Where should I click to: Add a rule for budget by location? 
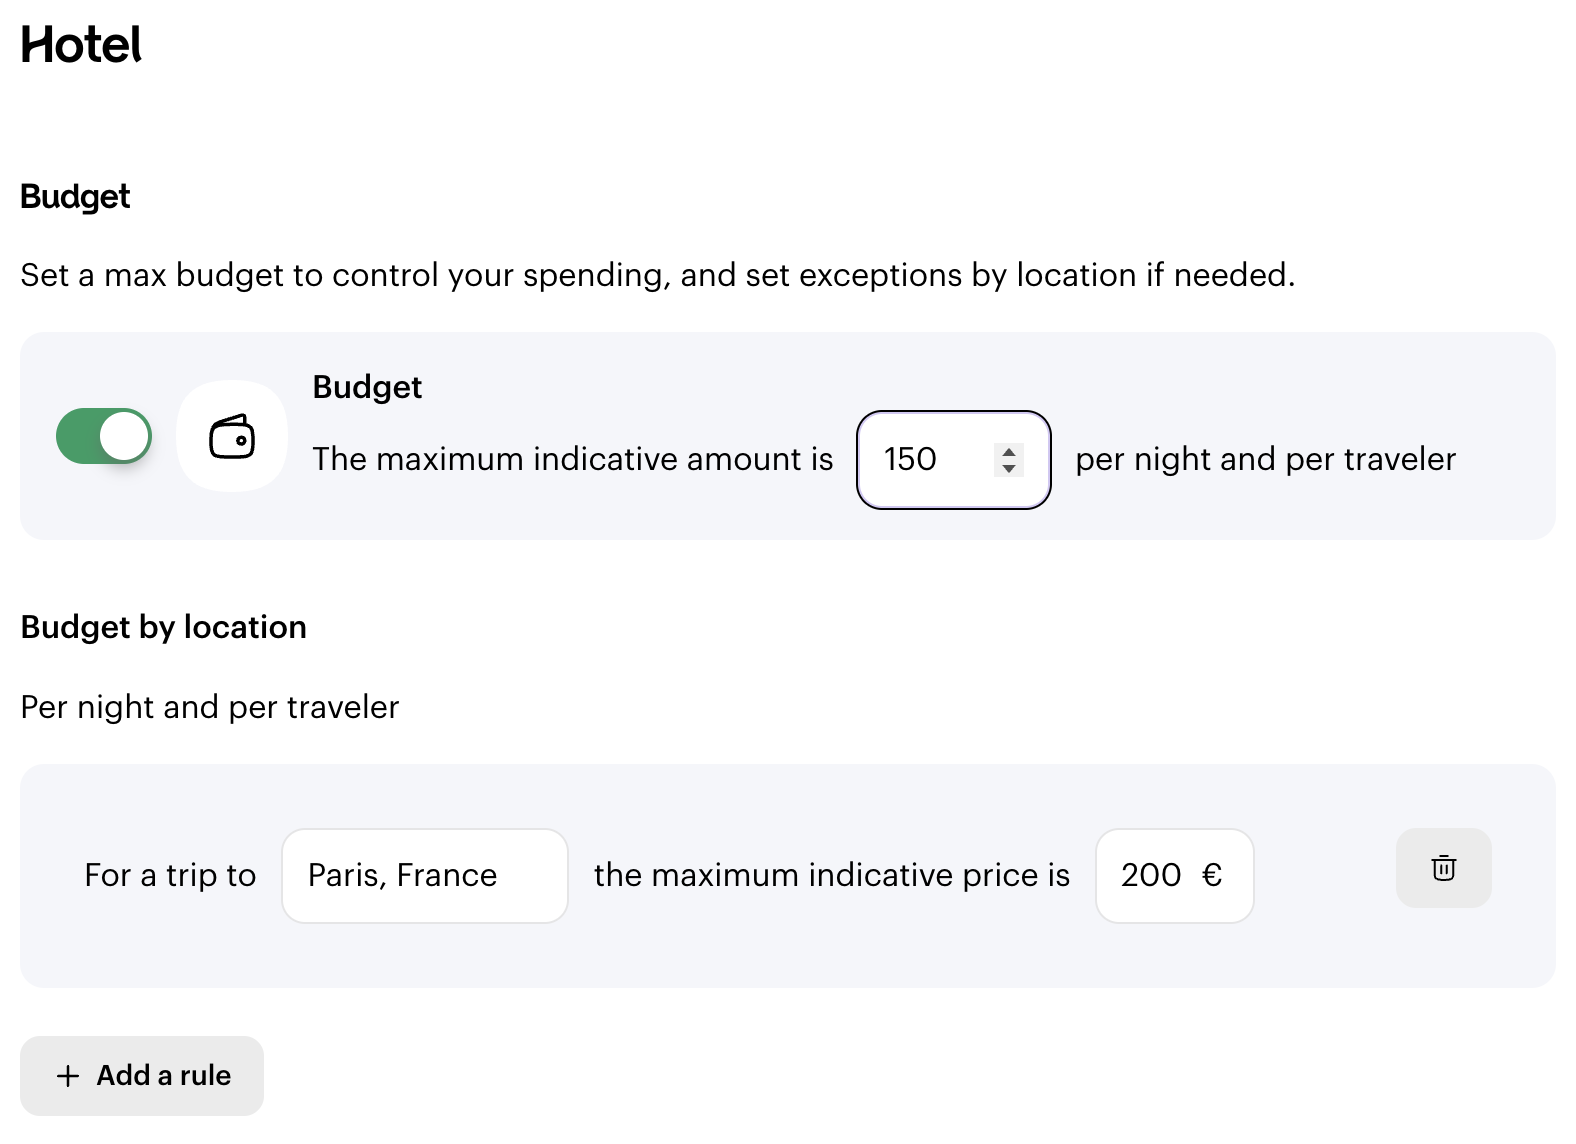(142, 1076)
